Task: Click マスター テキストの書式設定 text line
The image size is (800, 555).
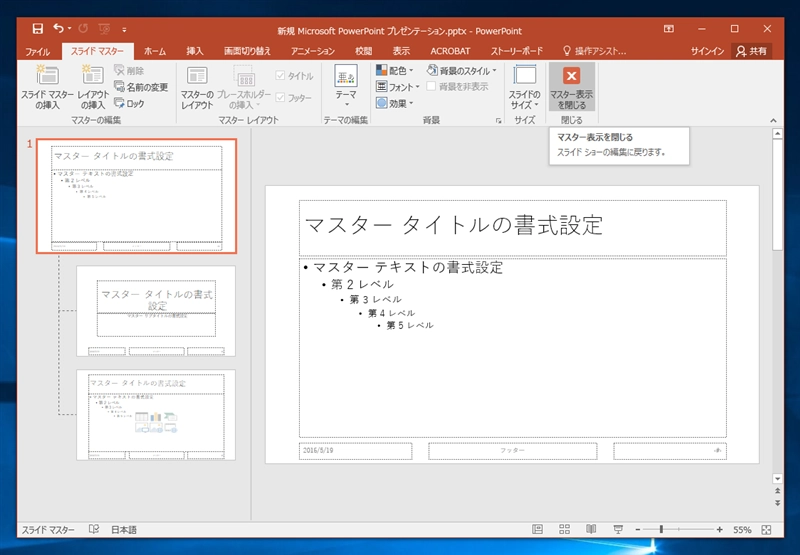Action: point(408,267)
